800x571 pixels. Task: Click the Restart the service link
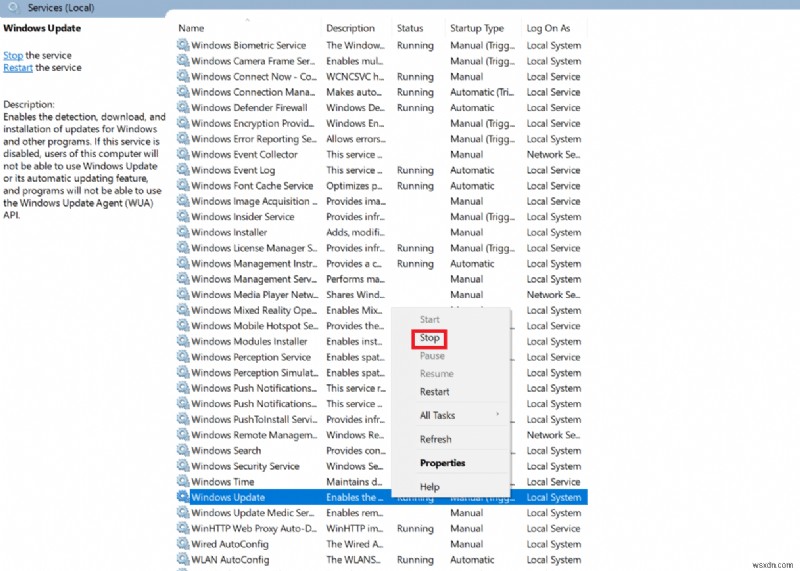click(18, 67)
